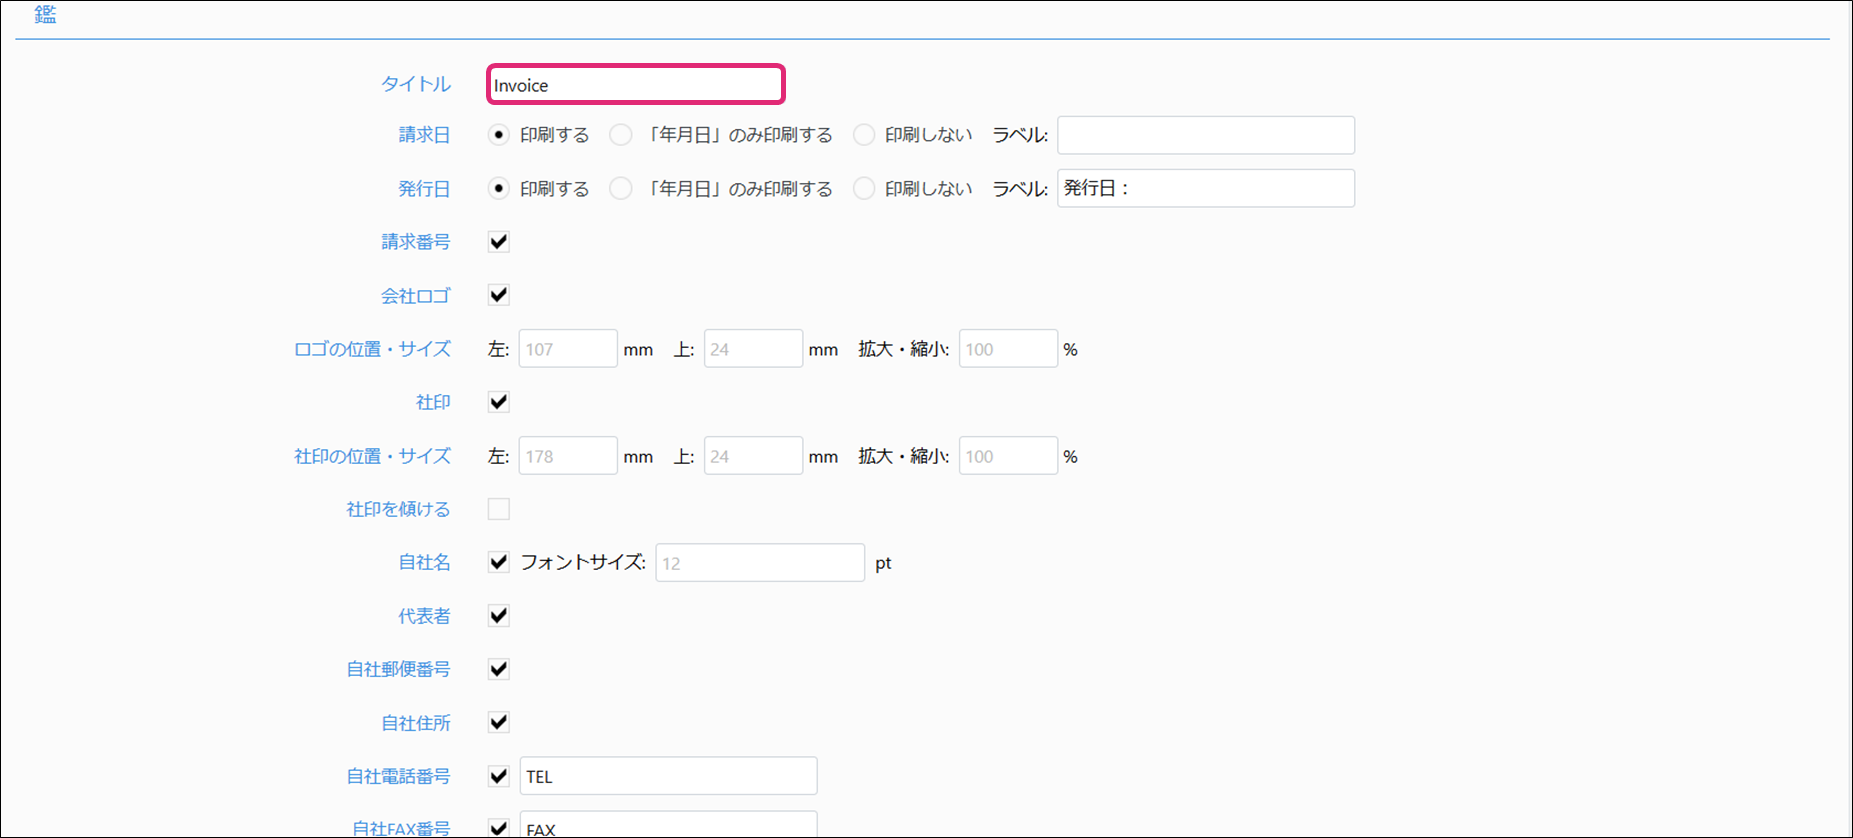The width and height of the screenshot is (1853, 838).
Task: Toggle the 会社ロゴ checkbox
Action: (499, 295)
